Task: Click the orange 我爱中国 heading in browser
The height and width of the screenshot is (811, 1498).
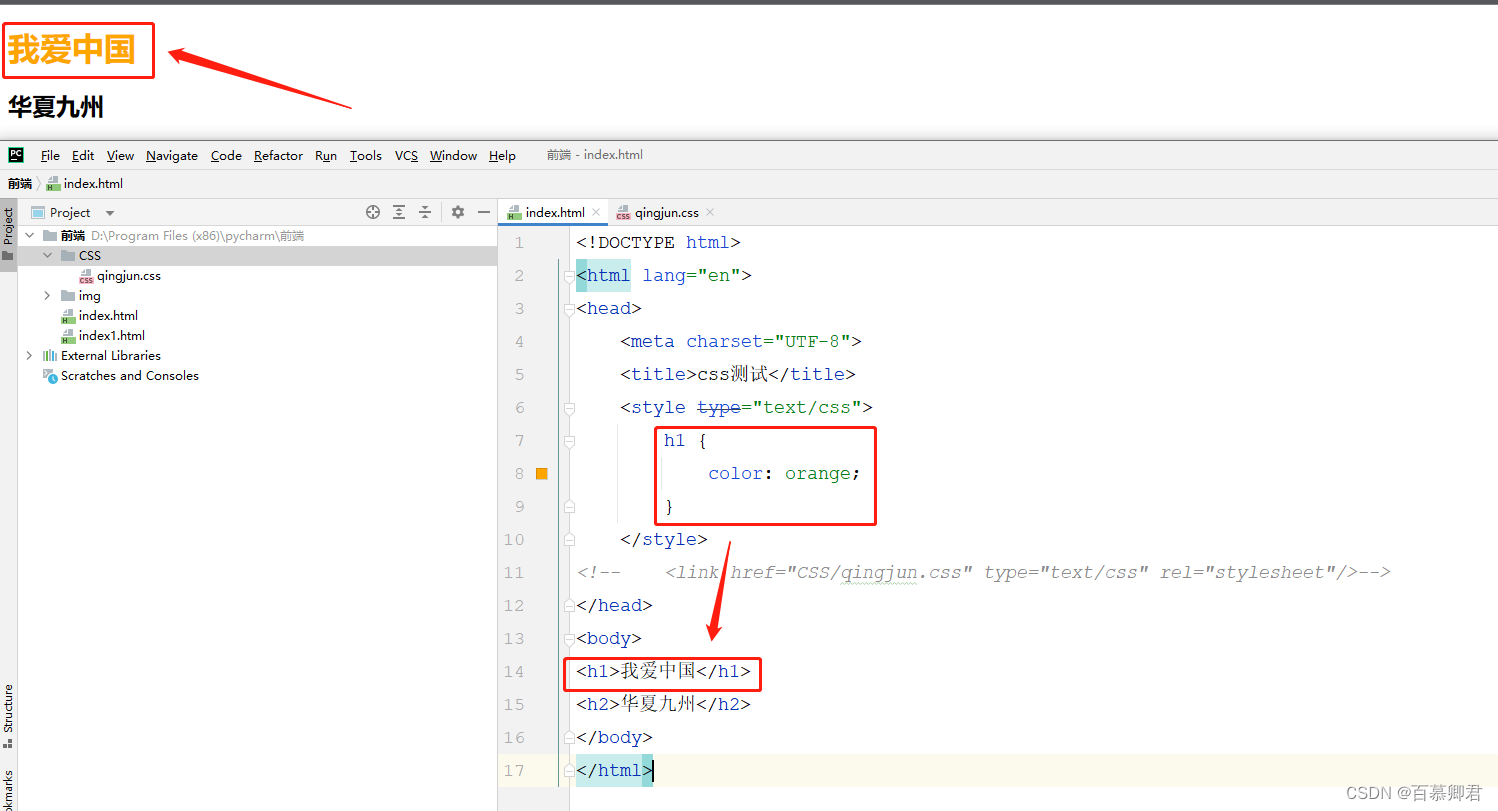Action: pyautogui.click(x=72, y=49)
